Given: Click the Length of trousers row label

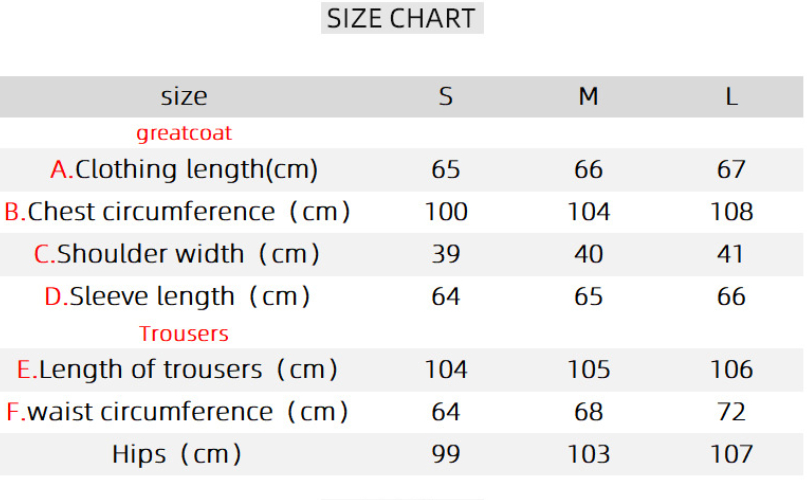Looking at the screenshot, I should [x=178, y=370].
